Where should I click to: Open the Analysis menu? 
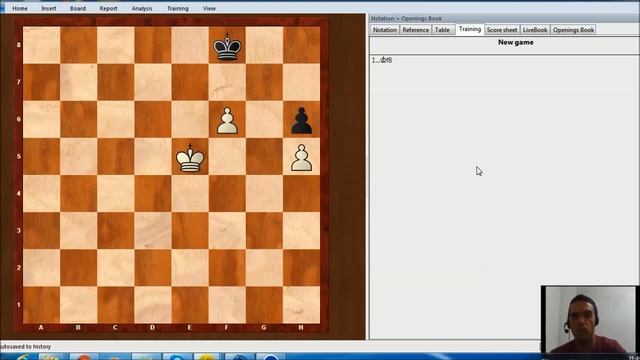click(142, 8)
